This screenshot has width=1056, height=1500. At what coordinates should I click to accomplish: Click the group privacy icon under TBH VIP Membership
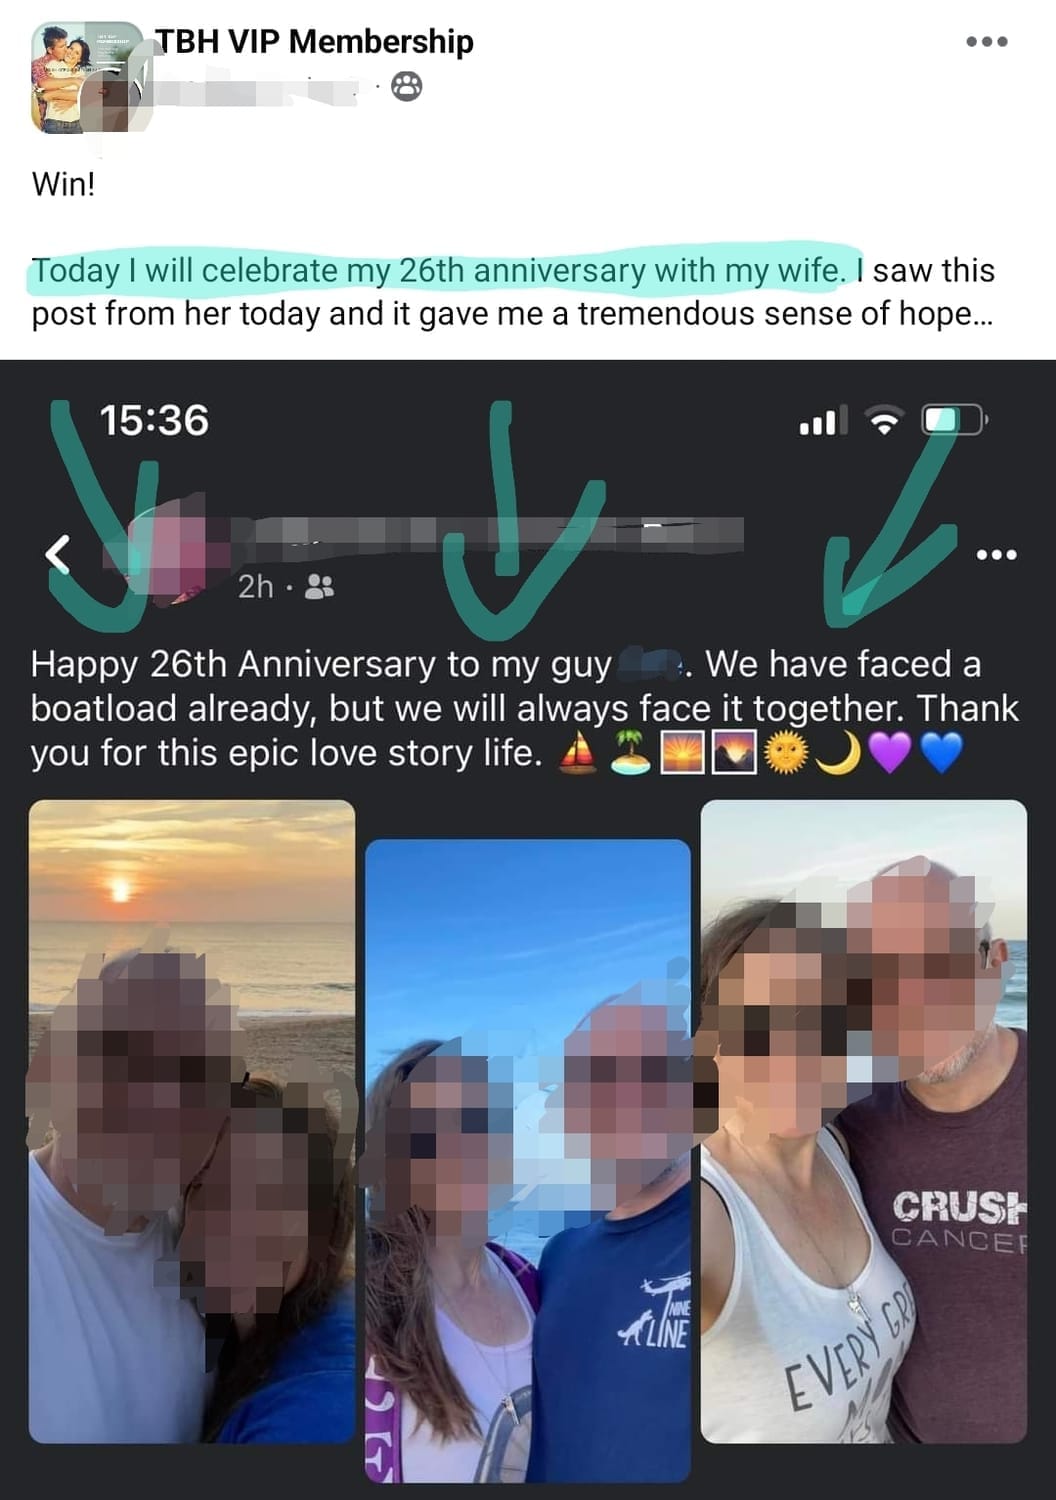[406, 87]
